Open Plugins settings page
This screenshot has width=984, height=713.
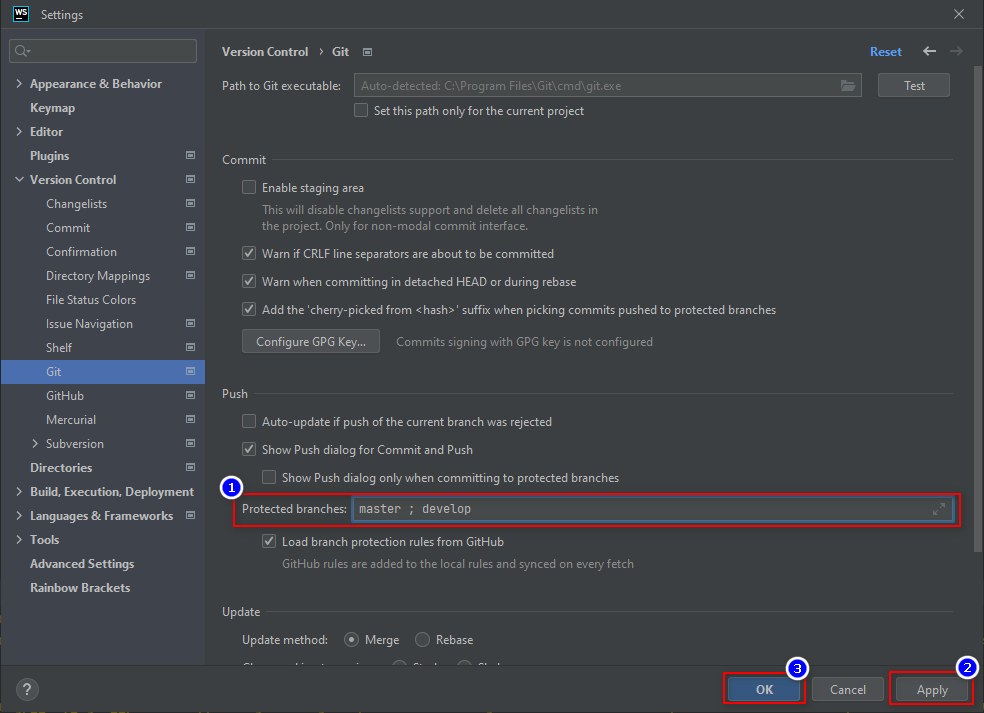[50, 156]
